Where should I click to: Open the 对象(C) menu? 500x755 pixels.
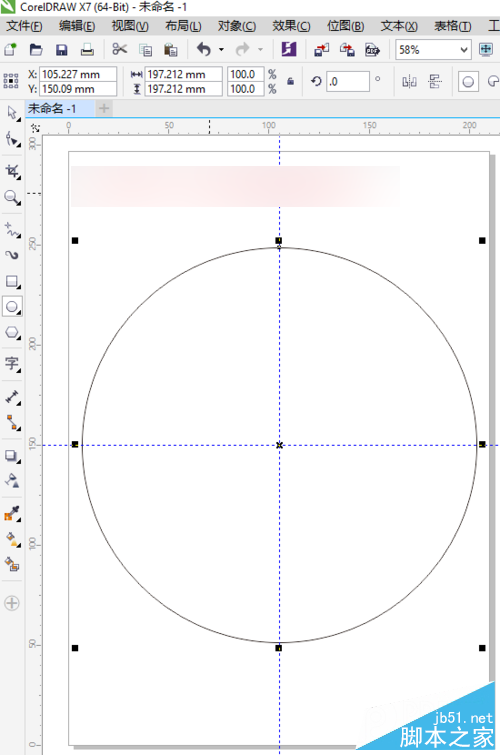coord(237,26)
